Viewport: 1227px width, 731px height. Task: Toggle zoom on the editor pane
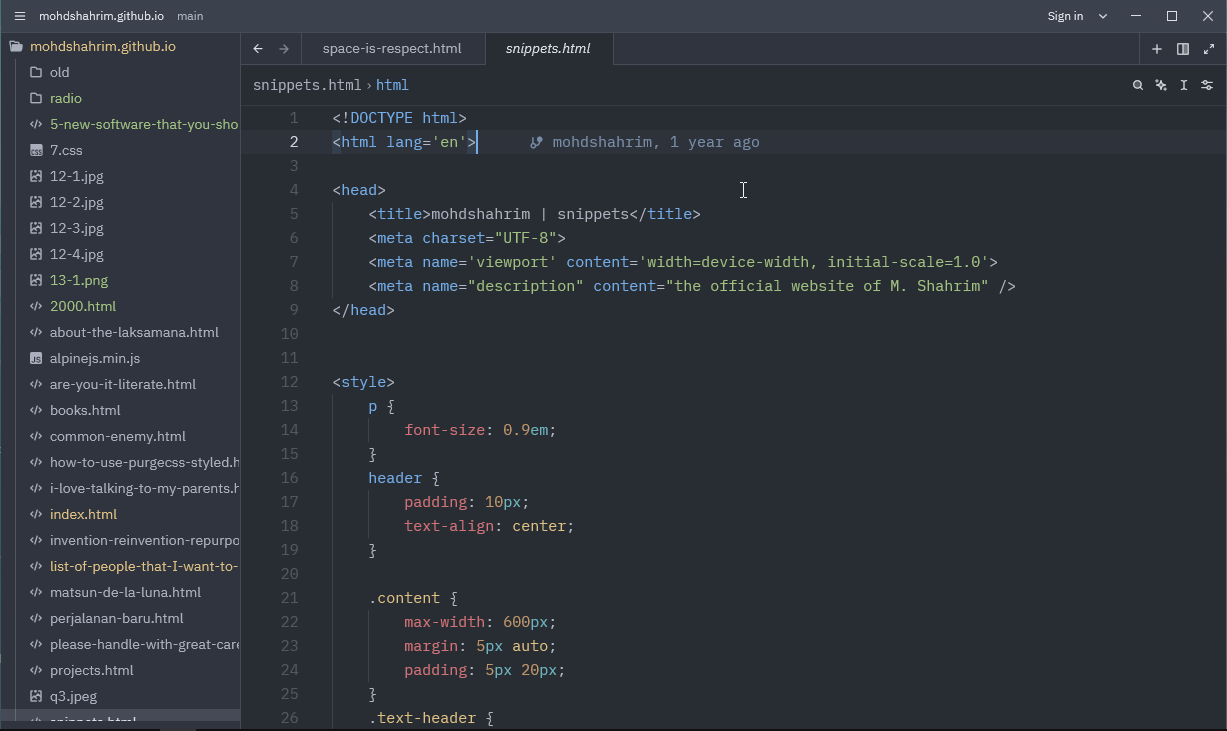pyautogui.click(x=1209, y=48)
